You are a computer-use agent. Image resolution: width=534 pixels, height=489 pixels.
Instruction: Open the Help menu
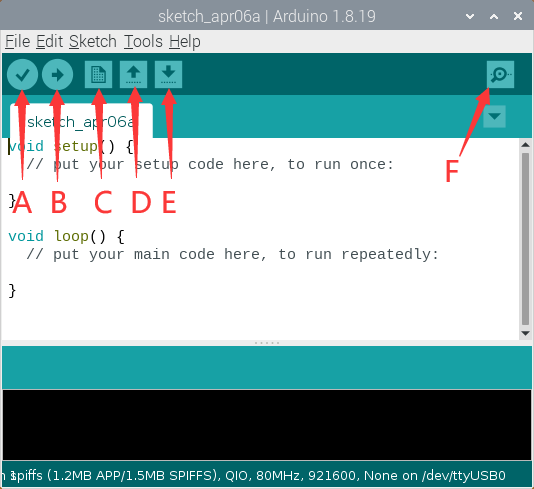coord(185,42)
